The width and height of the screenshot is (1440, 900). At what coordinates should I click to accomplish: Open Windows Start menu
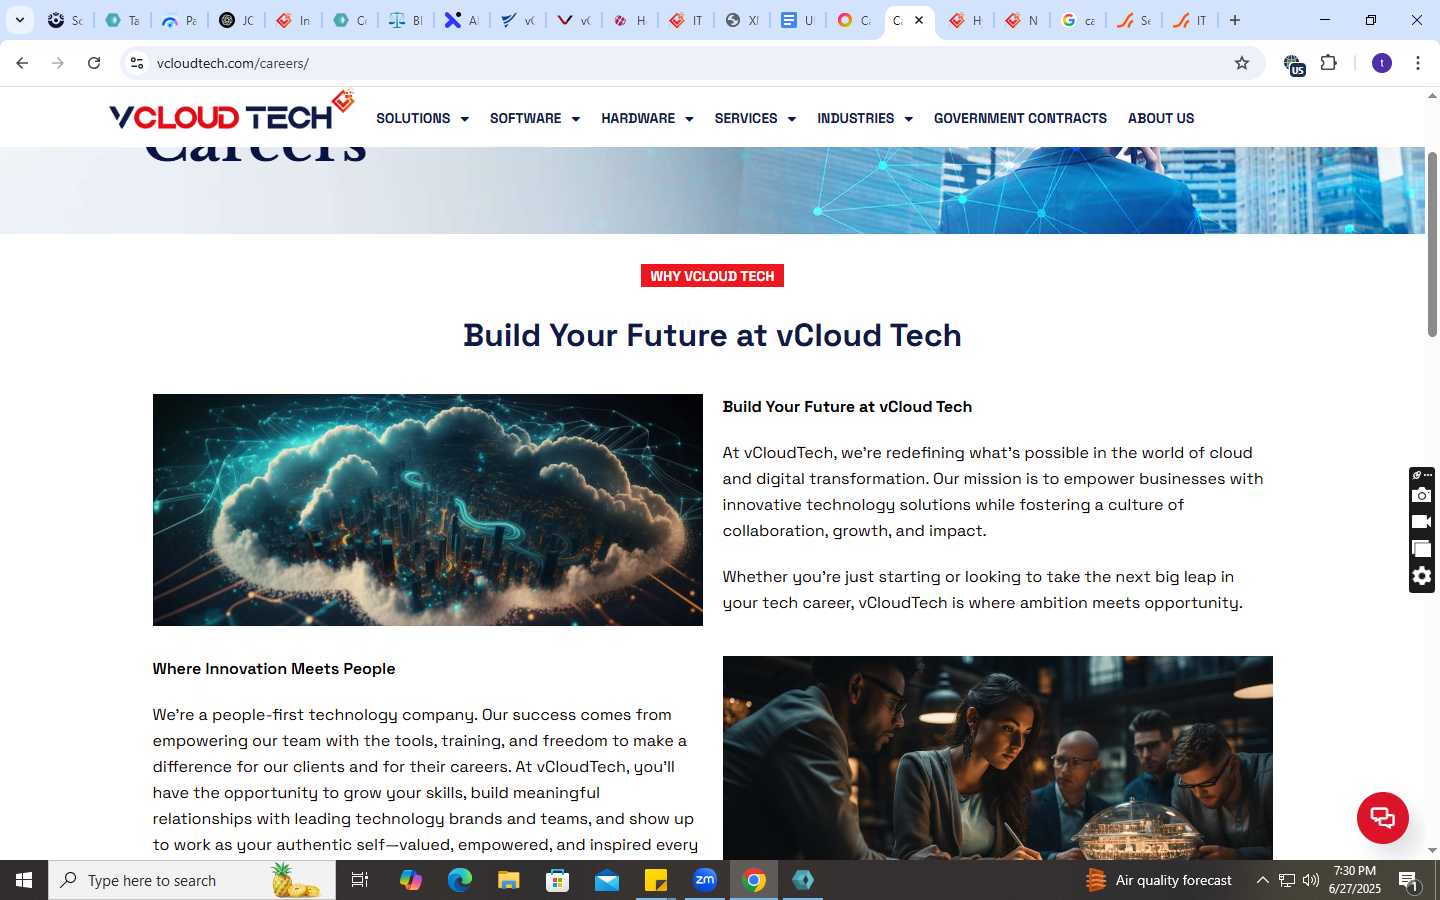24,880
